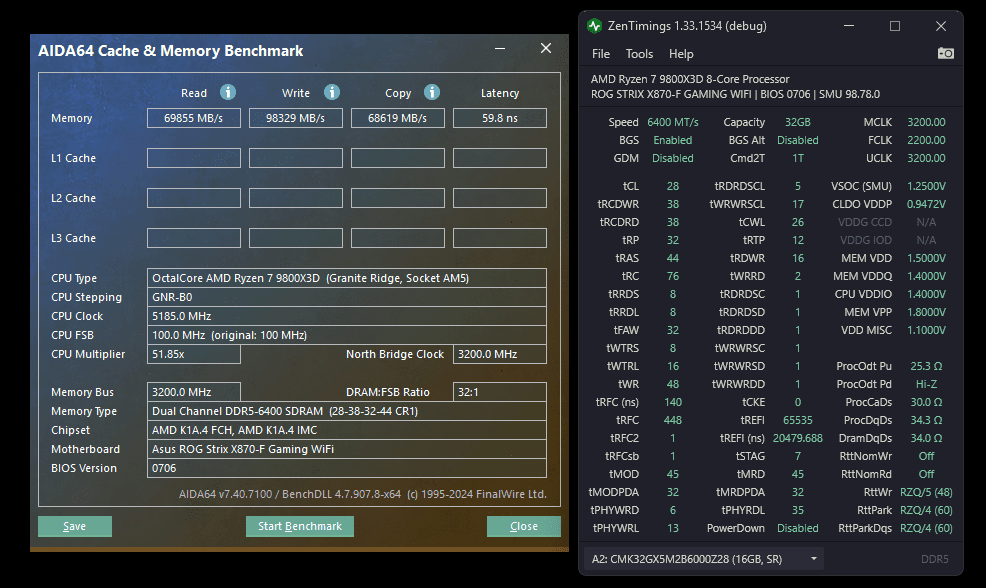Click the empty L3 Cache Latency field

(x=500, y=238)
